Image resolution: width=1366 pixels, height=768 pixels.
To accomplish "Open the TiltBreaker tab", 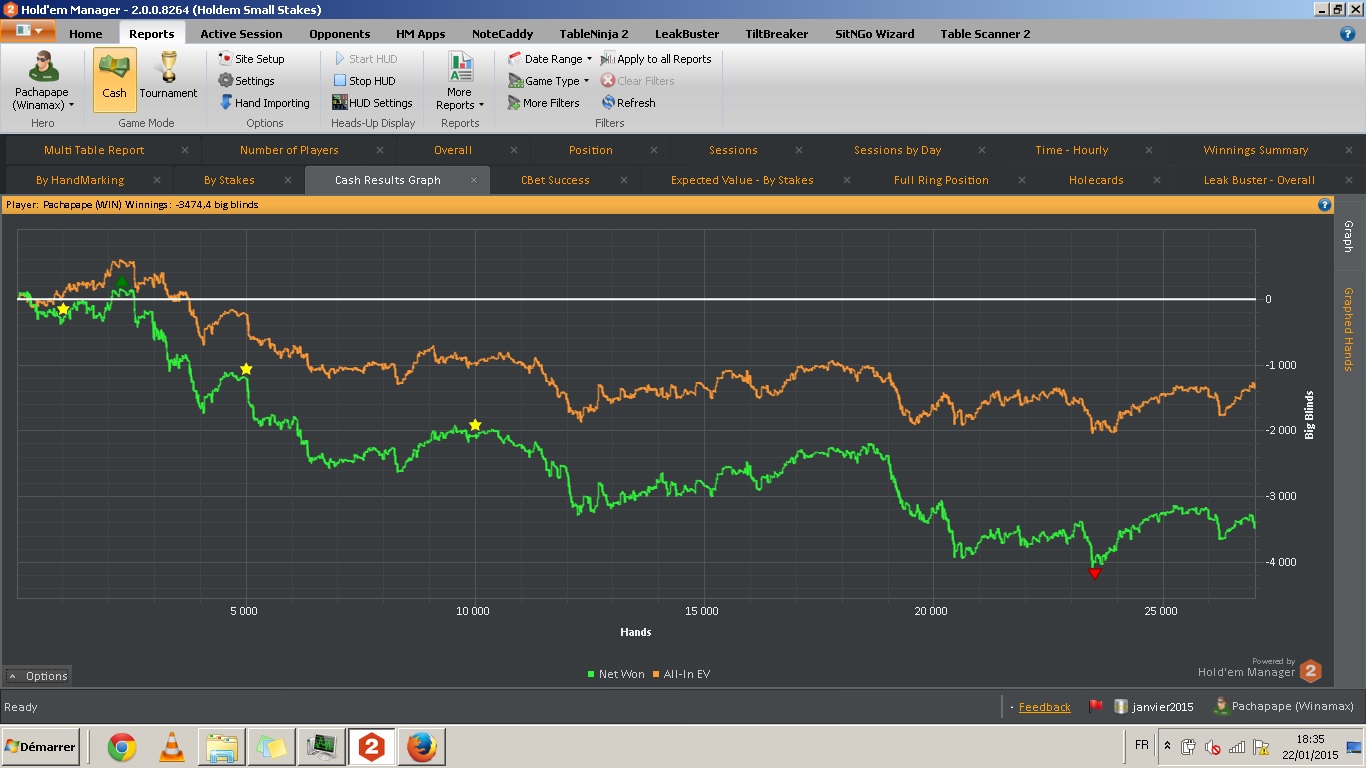I will point(777,34).
